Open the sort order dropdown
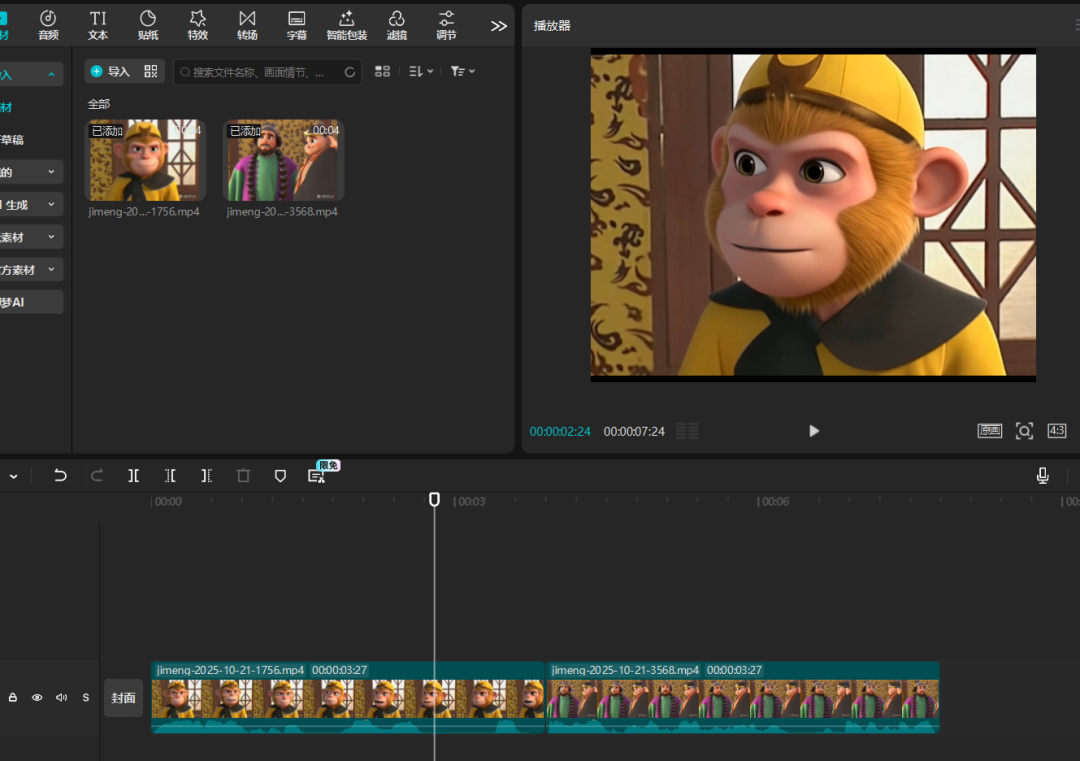This screenshot has width=1080, height=761. [421, 71]
